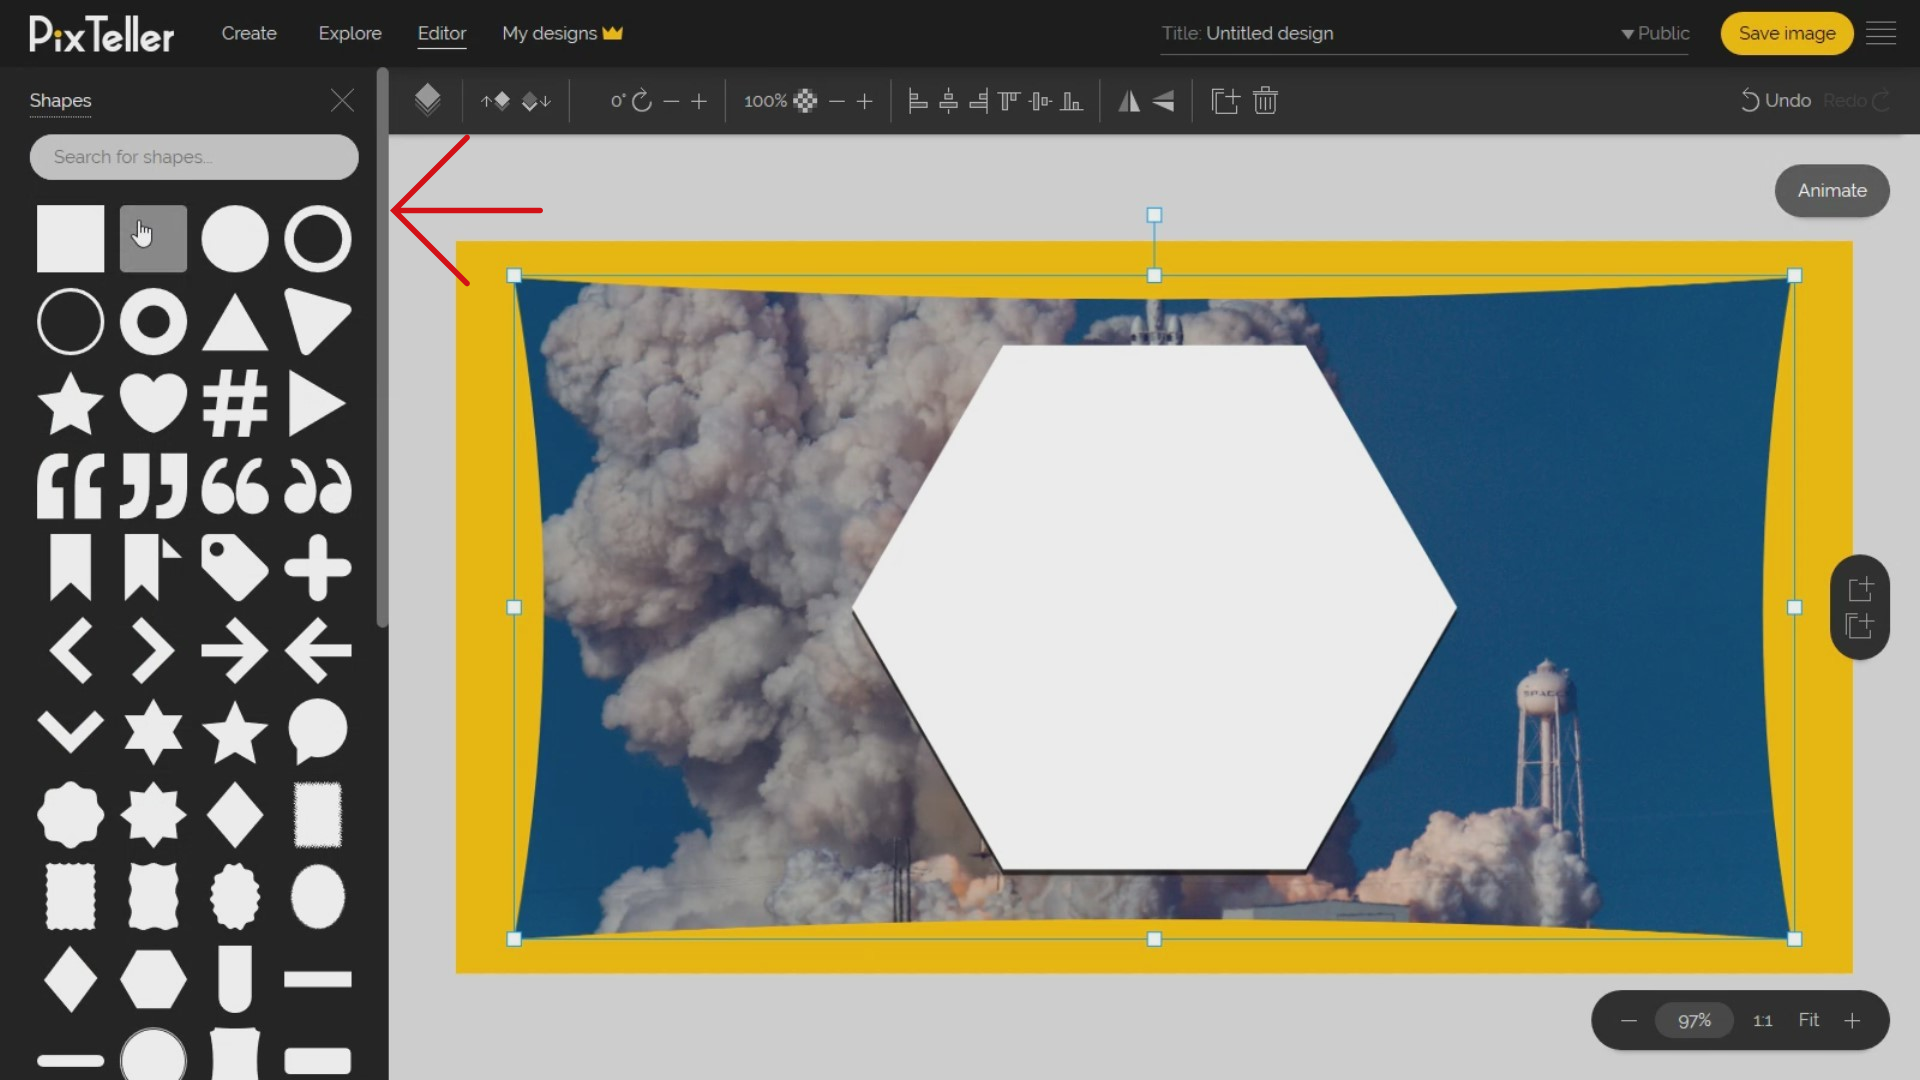Focus the Search for shapes field
Image resolution: width=1920 pixels, height=1080 pixels.
point(194,157)
